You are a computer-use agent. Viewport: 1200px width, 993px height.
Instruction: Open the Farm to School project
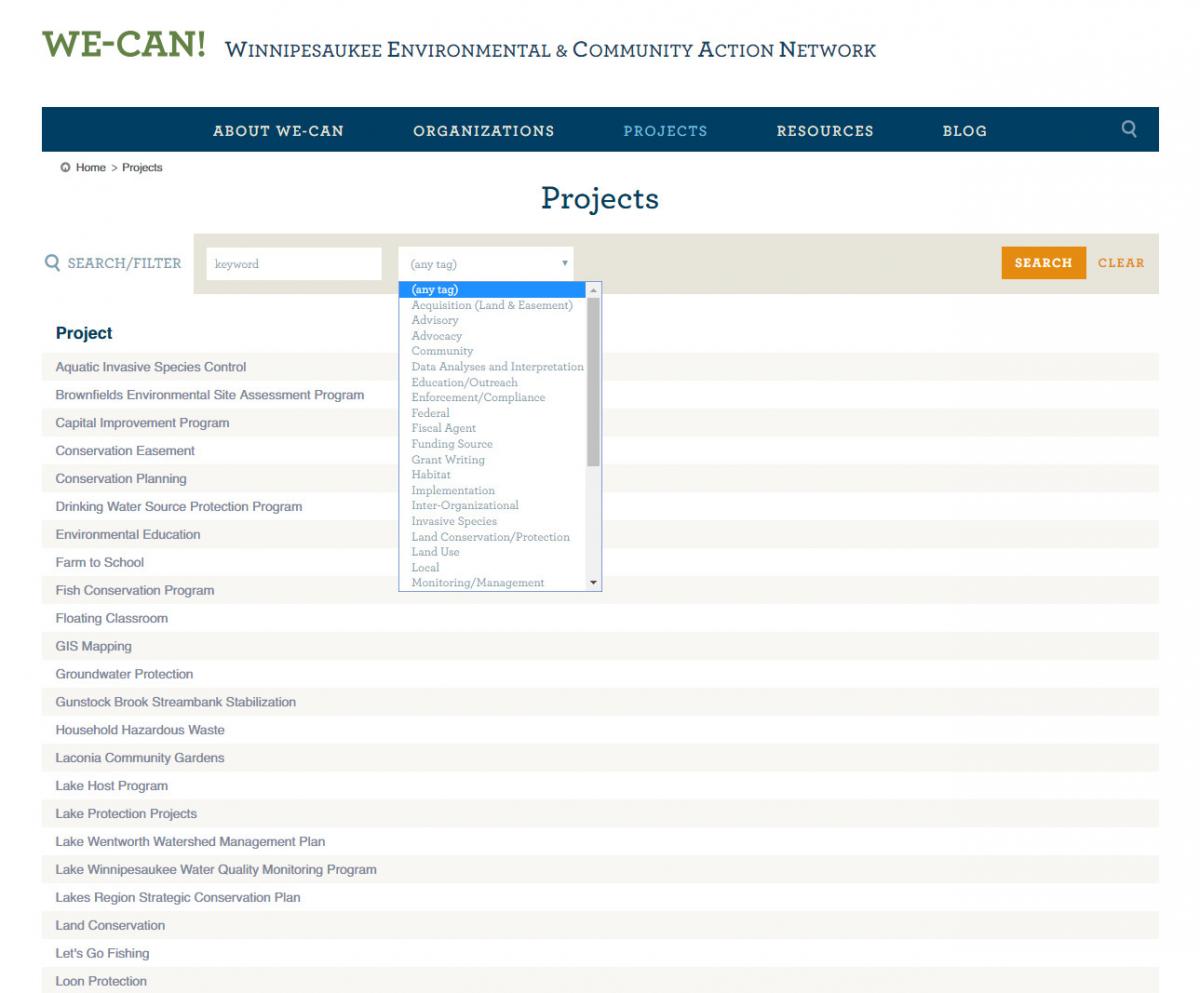pos(100,563)
